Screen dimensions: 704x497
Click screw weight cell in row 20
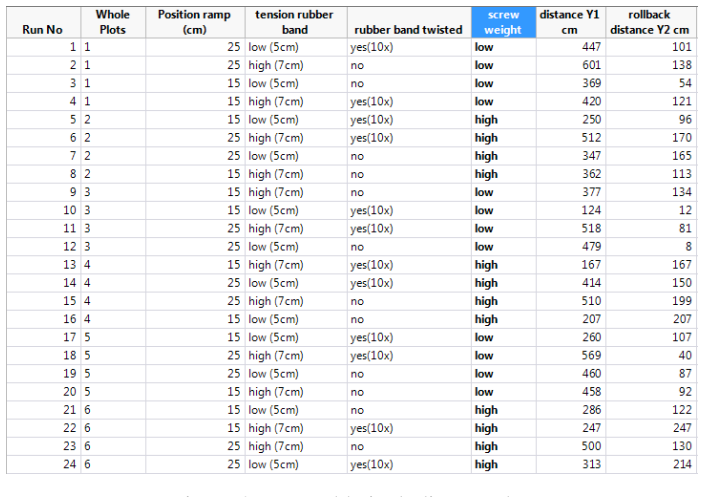point(503,391)
